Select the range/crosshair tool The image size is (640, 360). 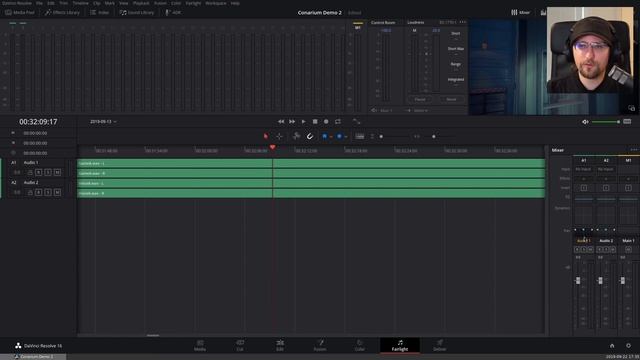point(279,136)
